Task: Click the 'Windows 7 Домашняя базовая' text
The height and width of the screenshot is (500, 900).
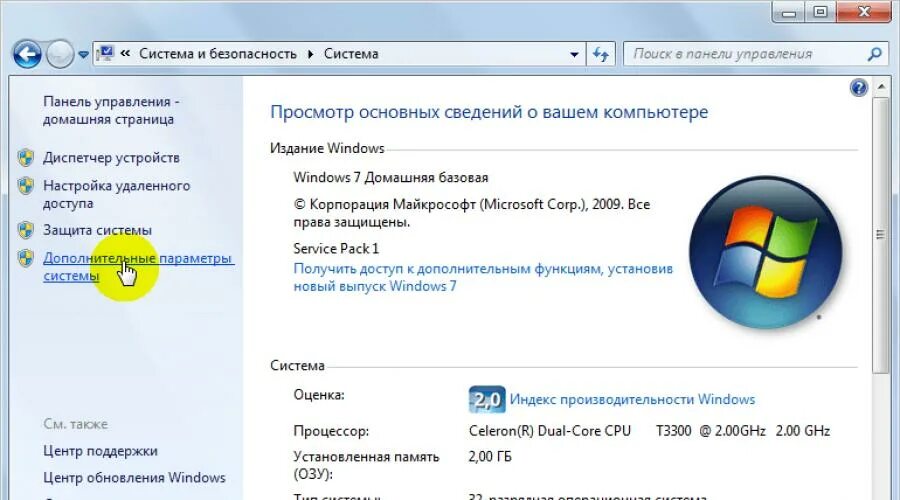Action: pyautogui.click(x=390, y=177)
